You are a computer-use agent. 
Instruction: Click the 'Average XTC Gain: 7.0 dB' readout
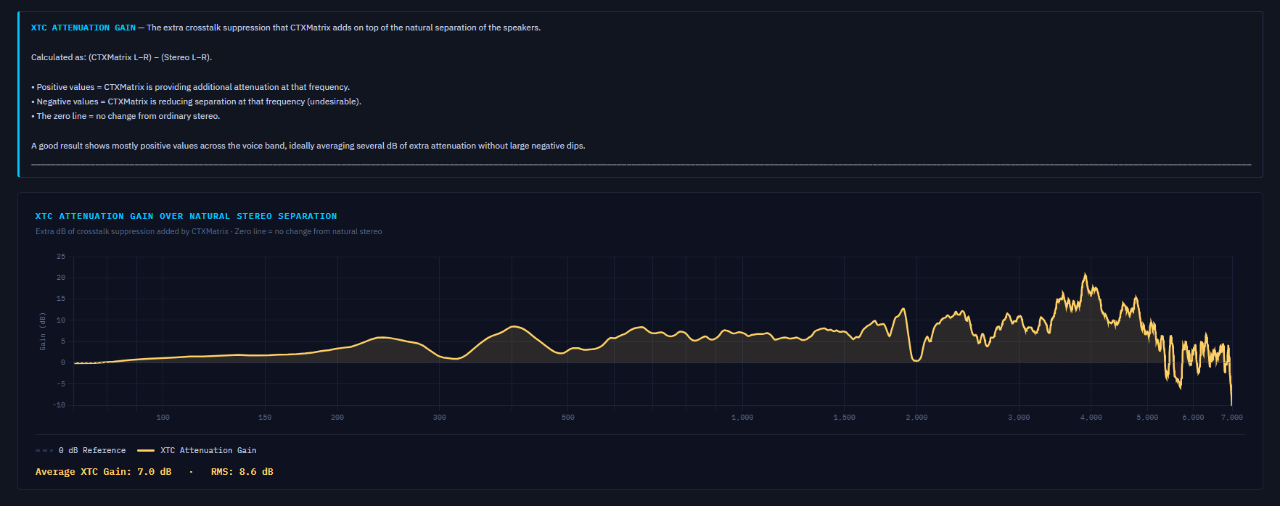[x=103, y=471]
